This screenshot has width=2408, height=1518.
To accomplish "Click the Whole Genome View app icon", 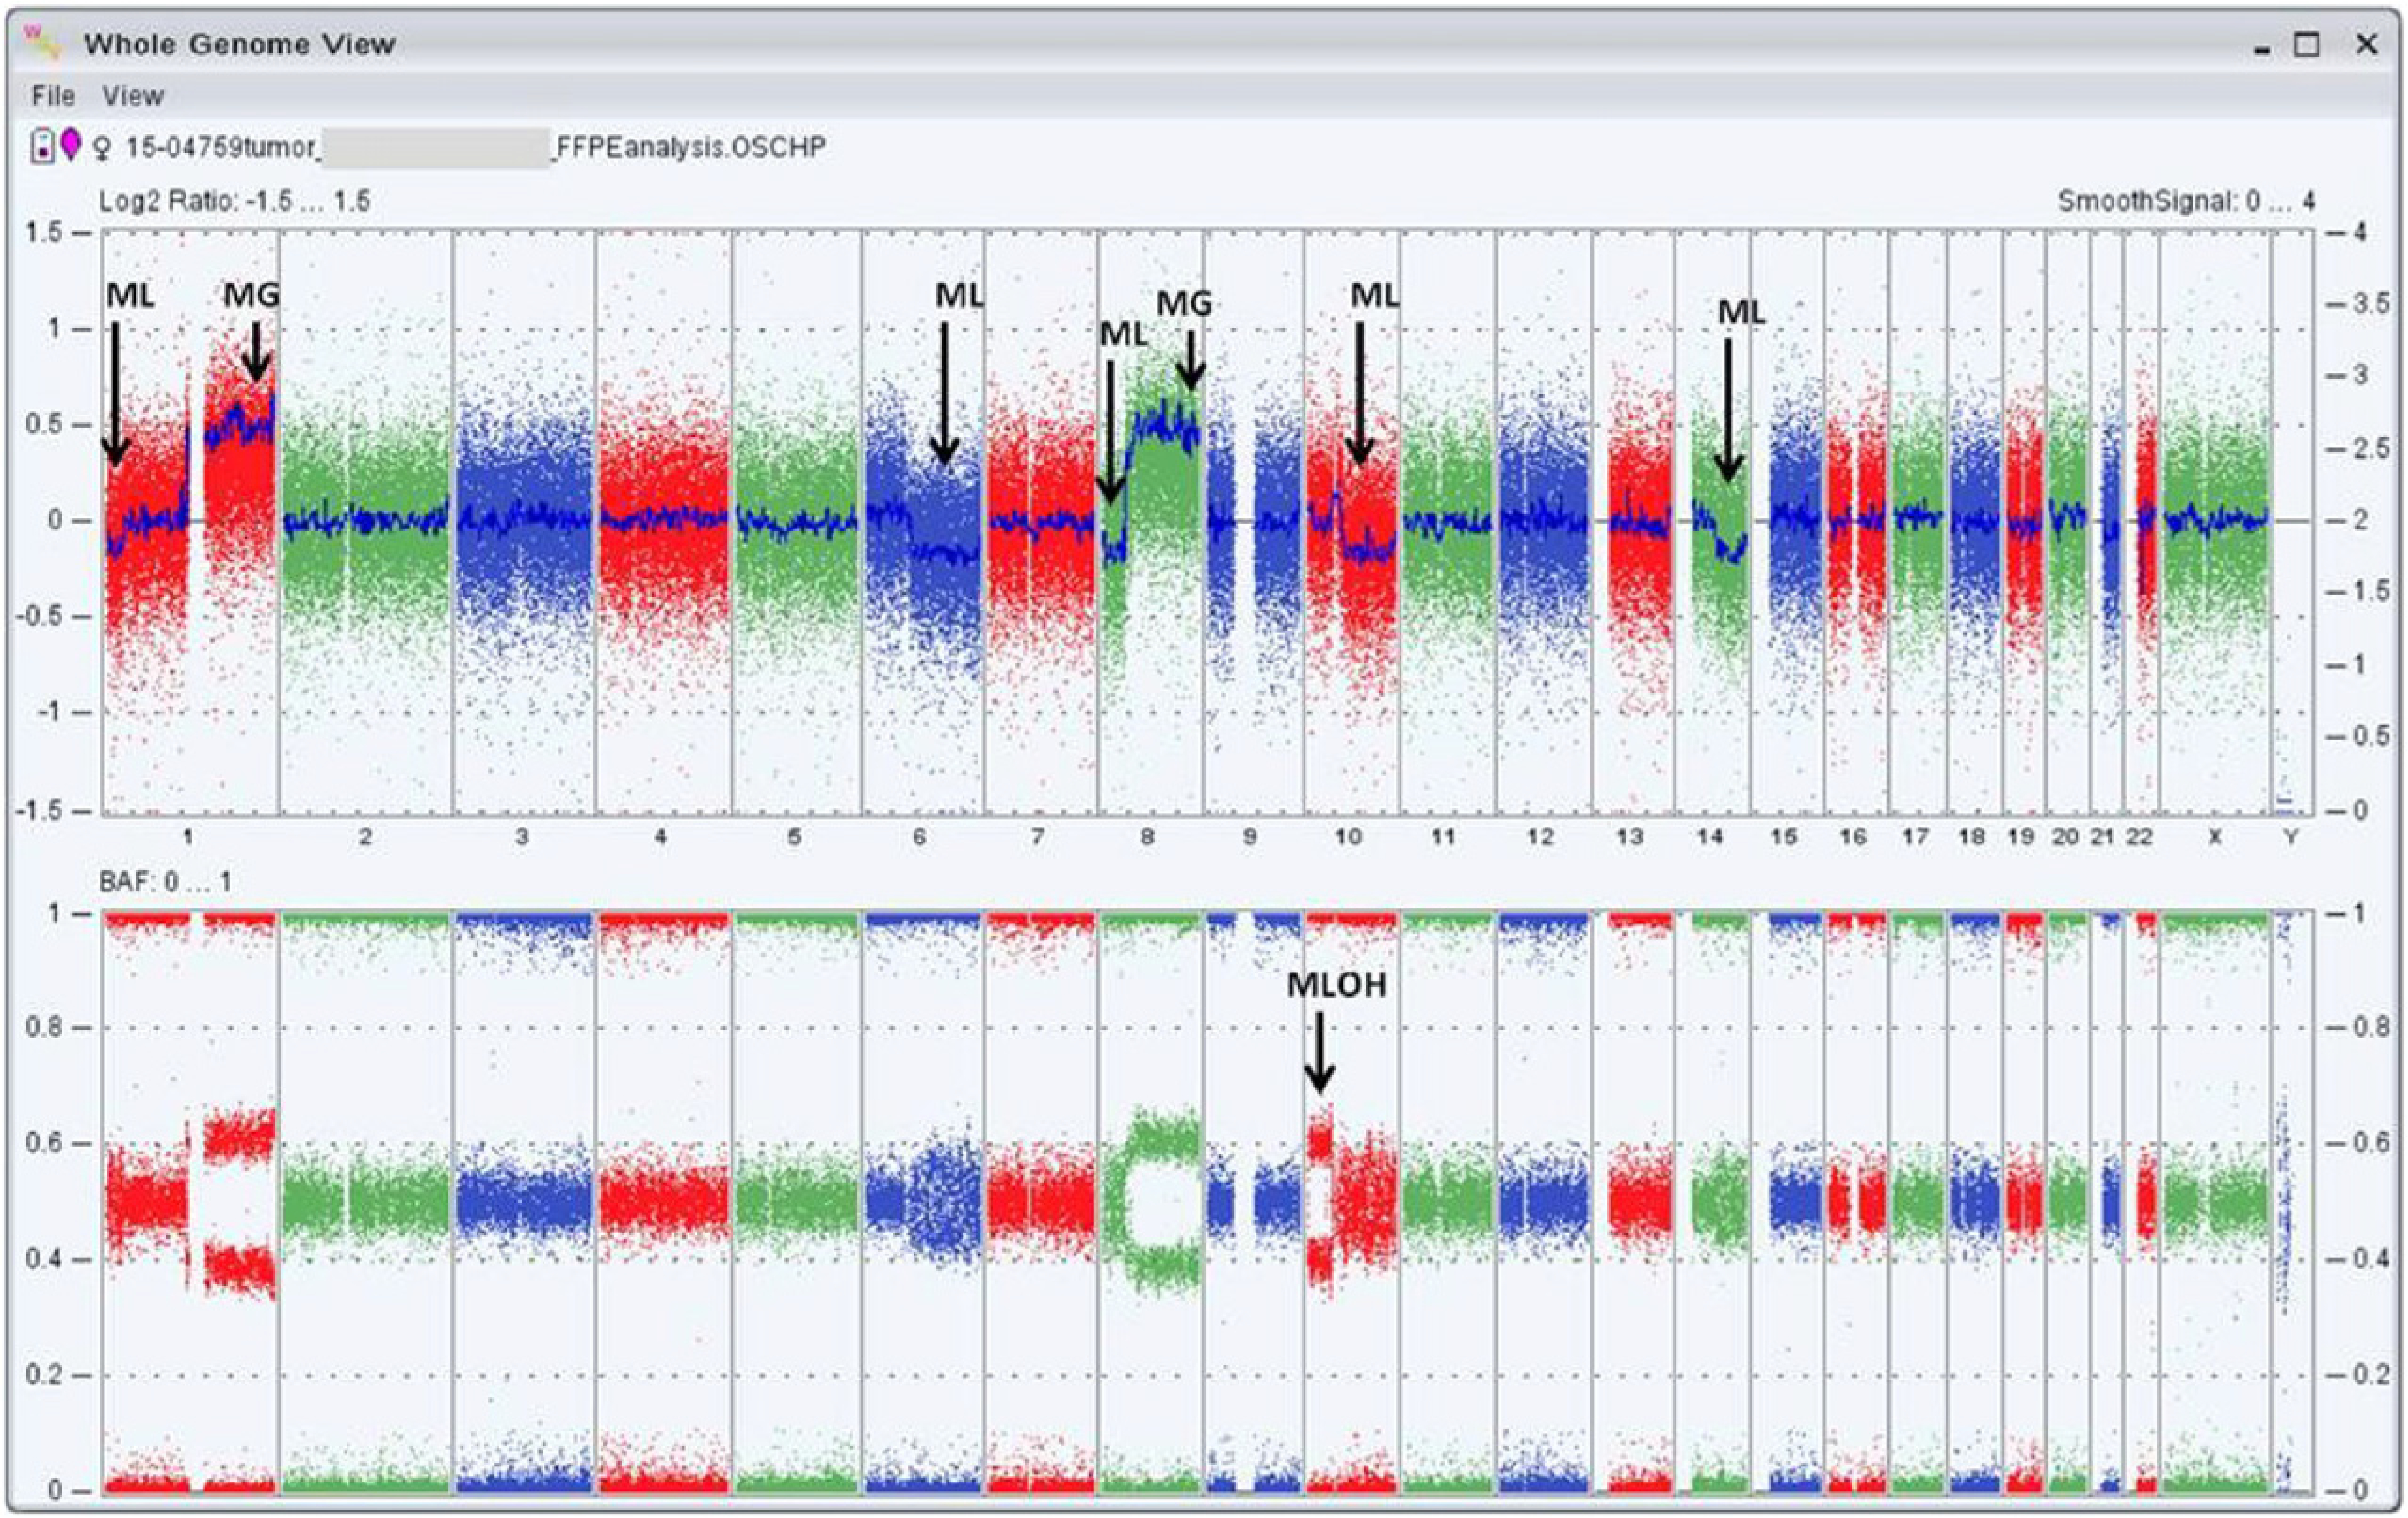I will point(42,43).
